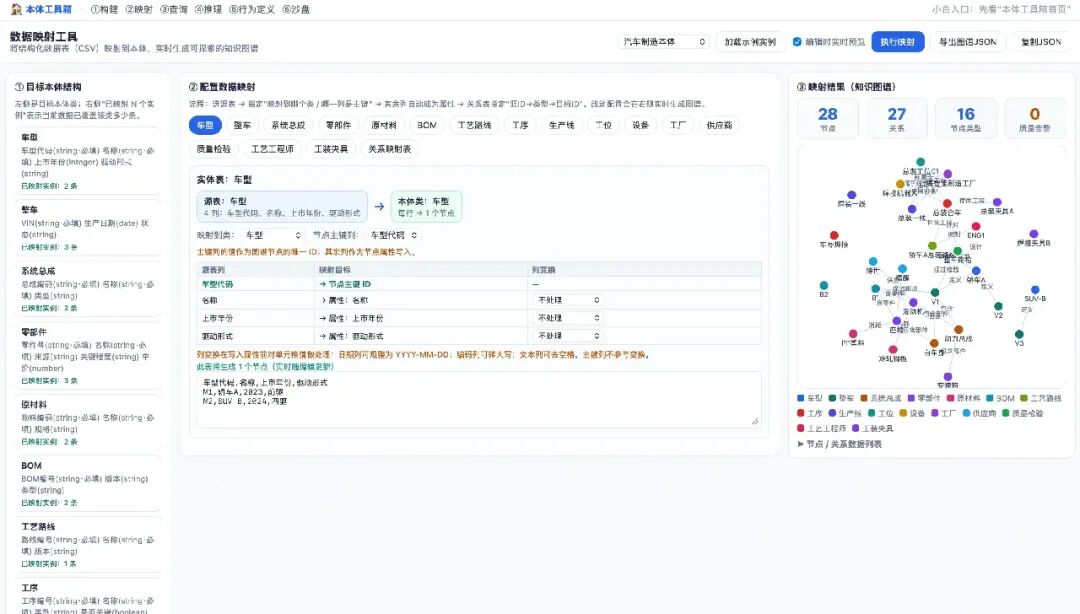This screenshot has height=614, width=1080.
Task: Switch to the 系统总成 entity tab
Action: pyautogui.click(x=288, y=125)
